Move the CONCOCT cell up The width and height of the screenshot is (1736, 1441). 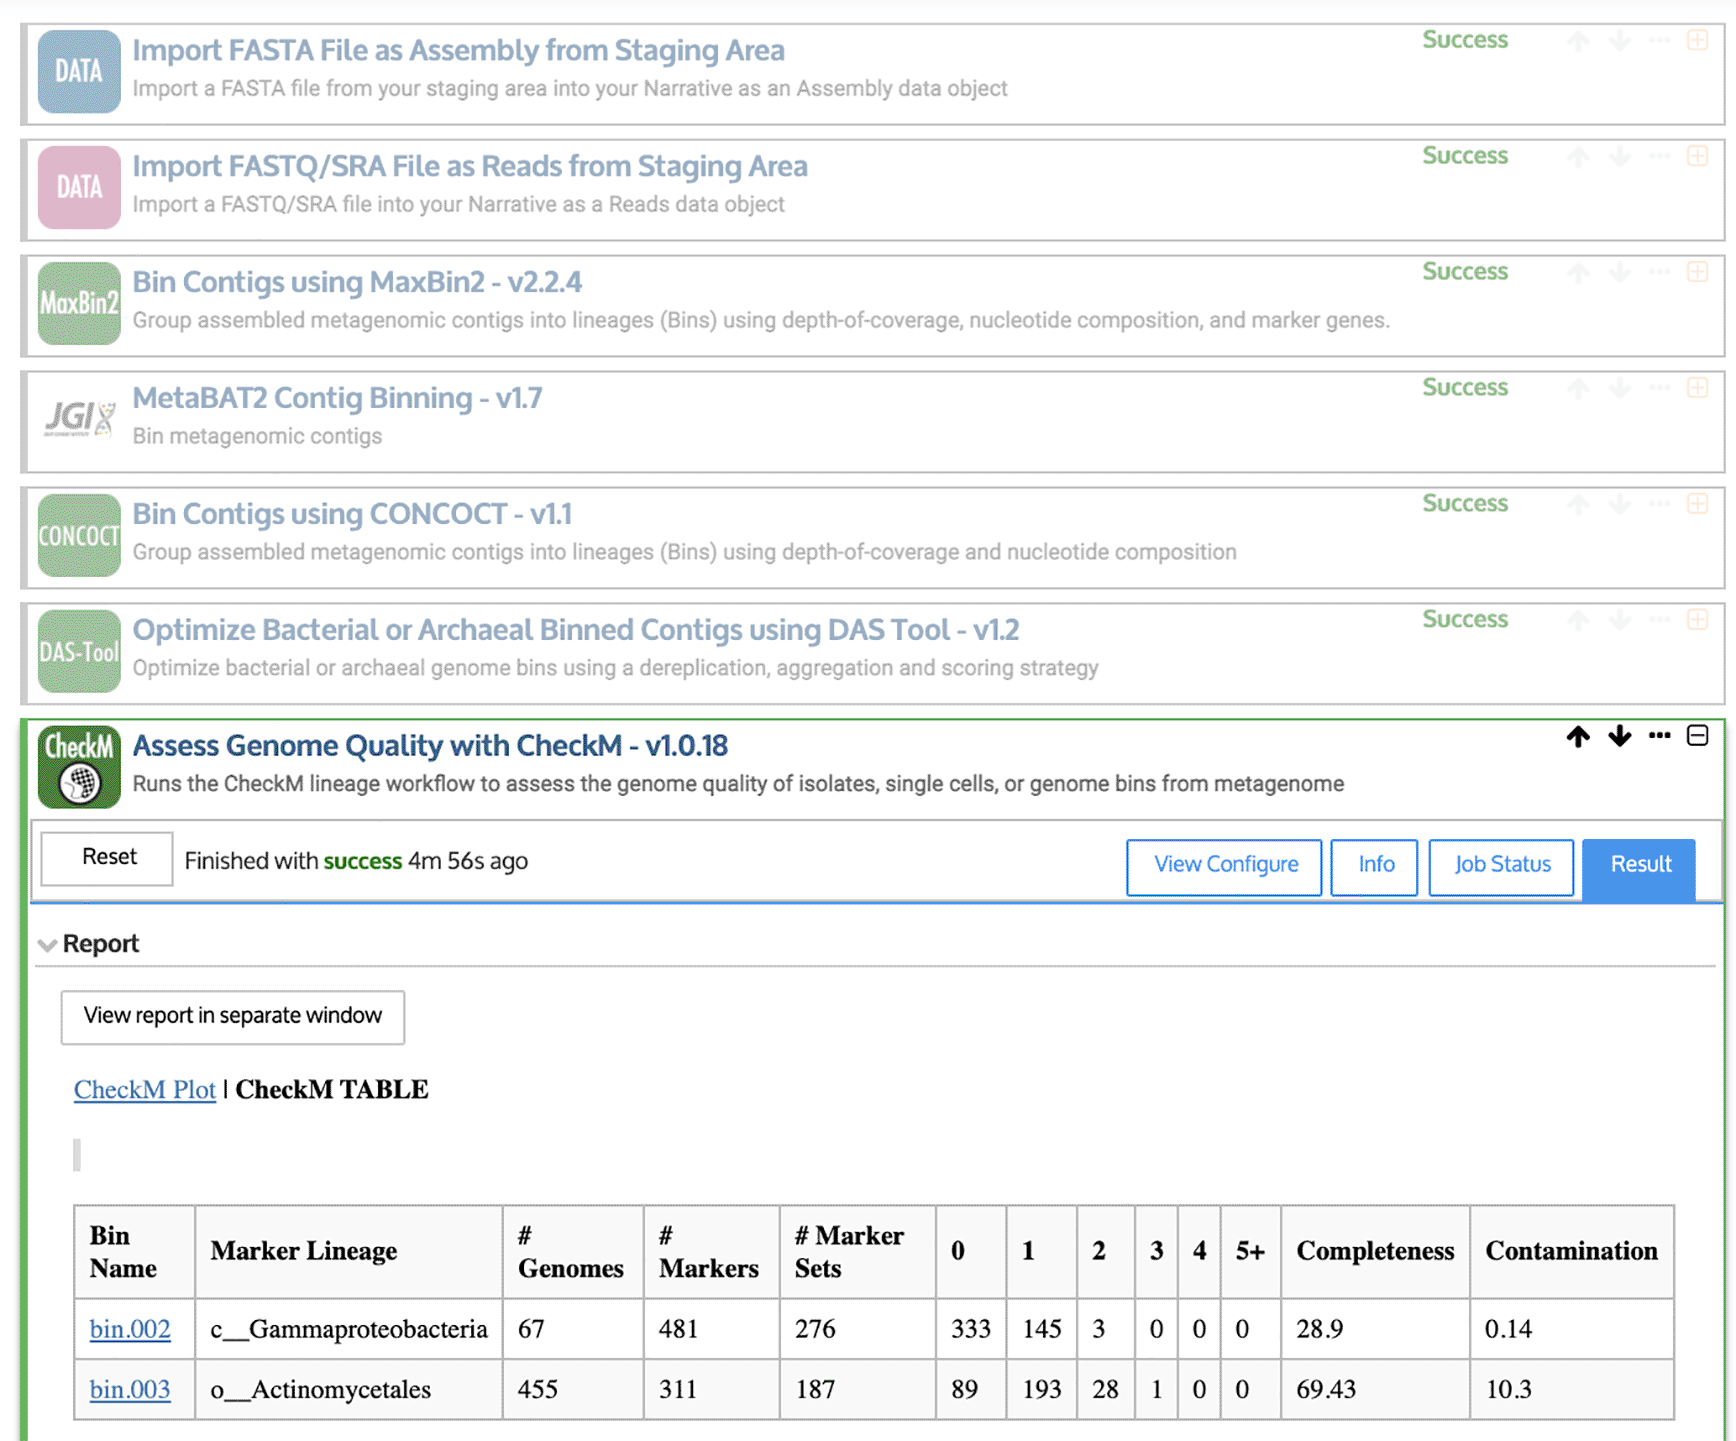[x=1578, y=505]
